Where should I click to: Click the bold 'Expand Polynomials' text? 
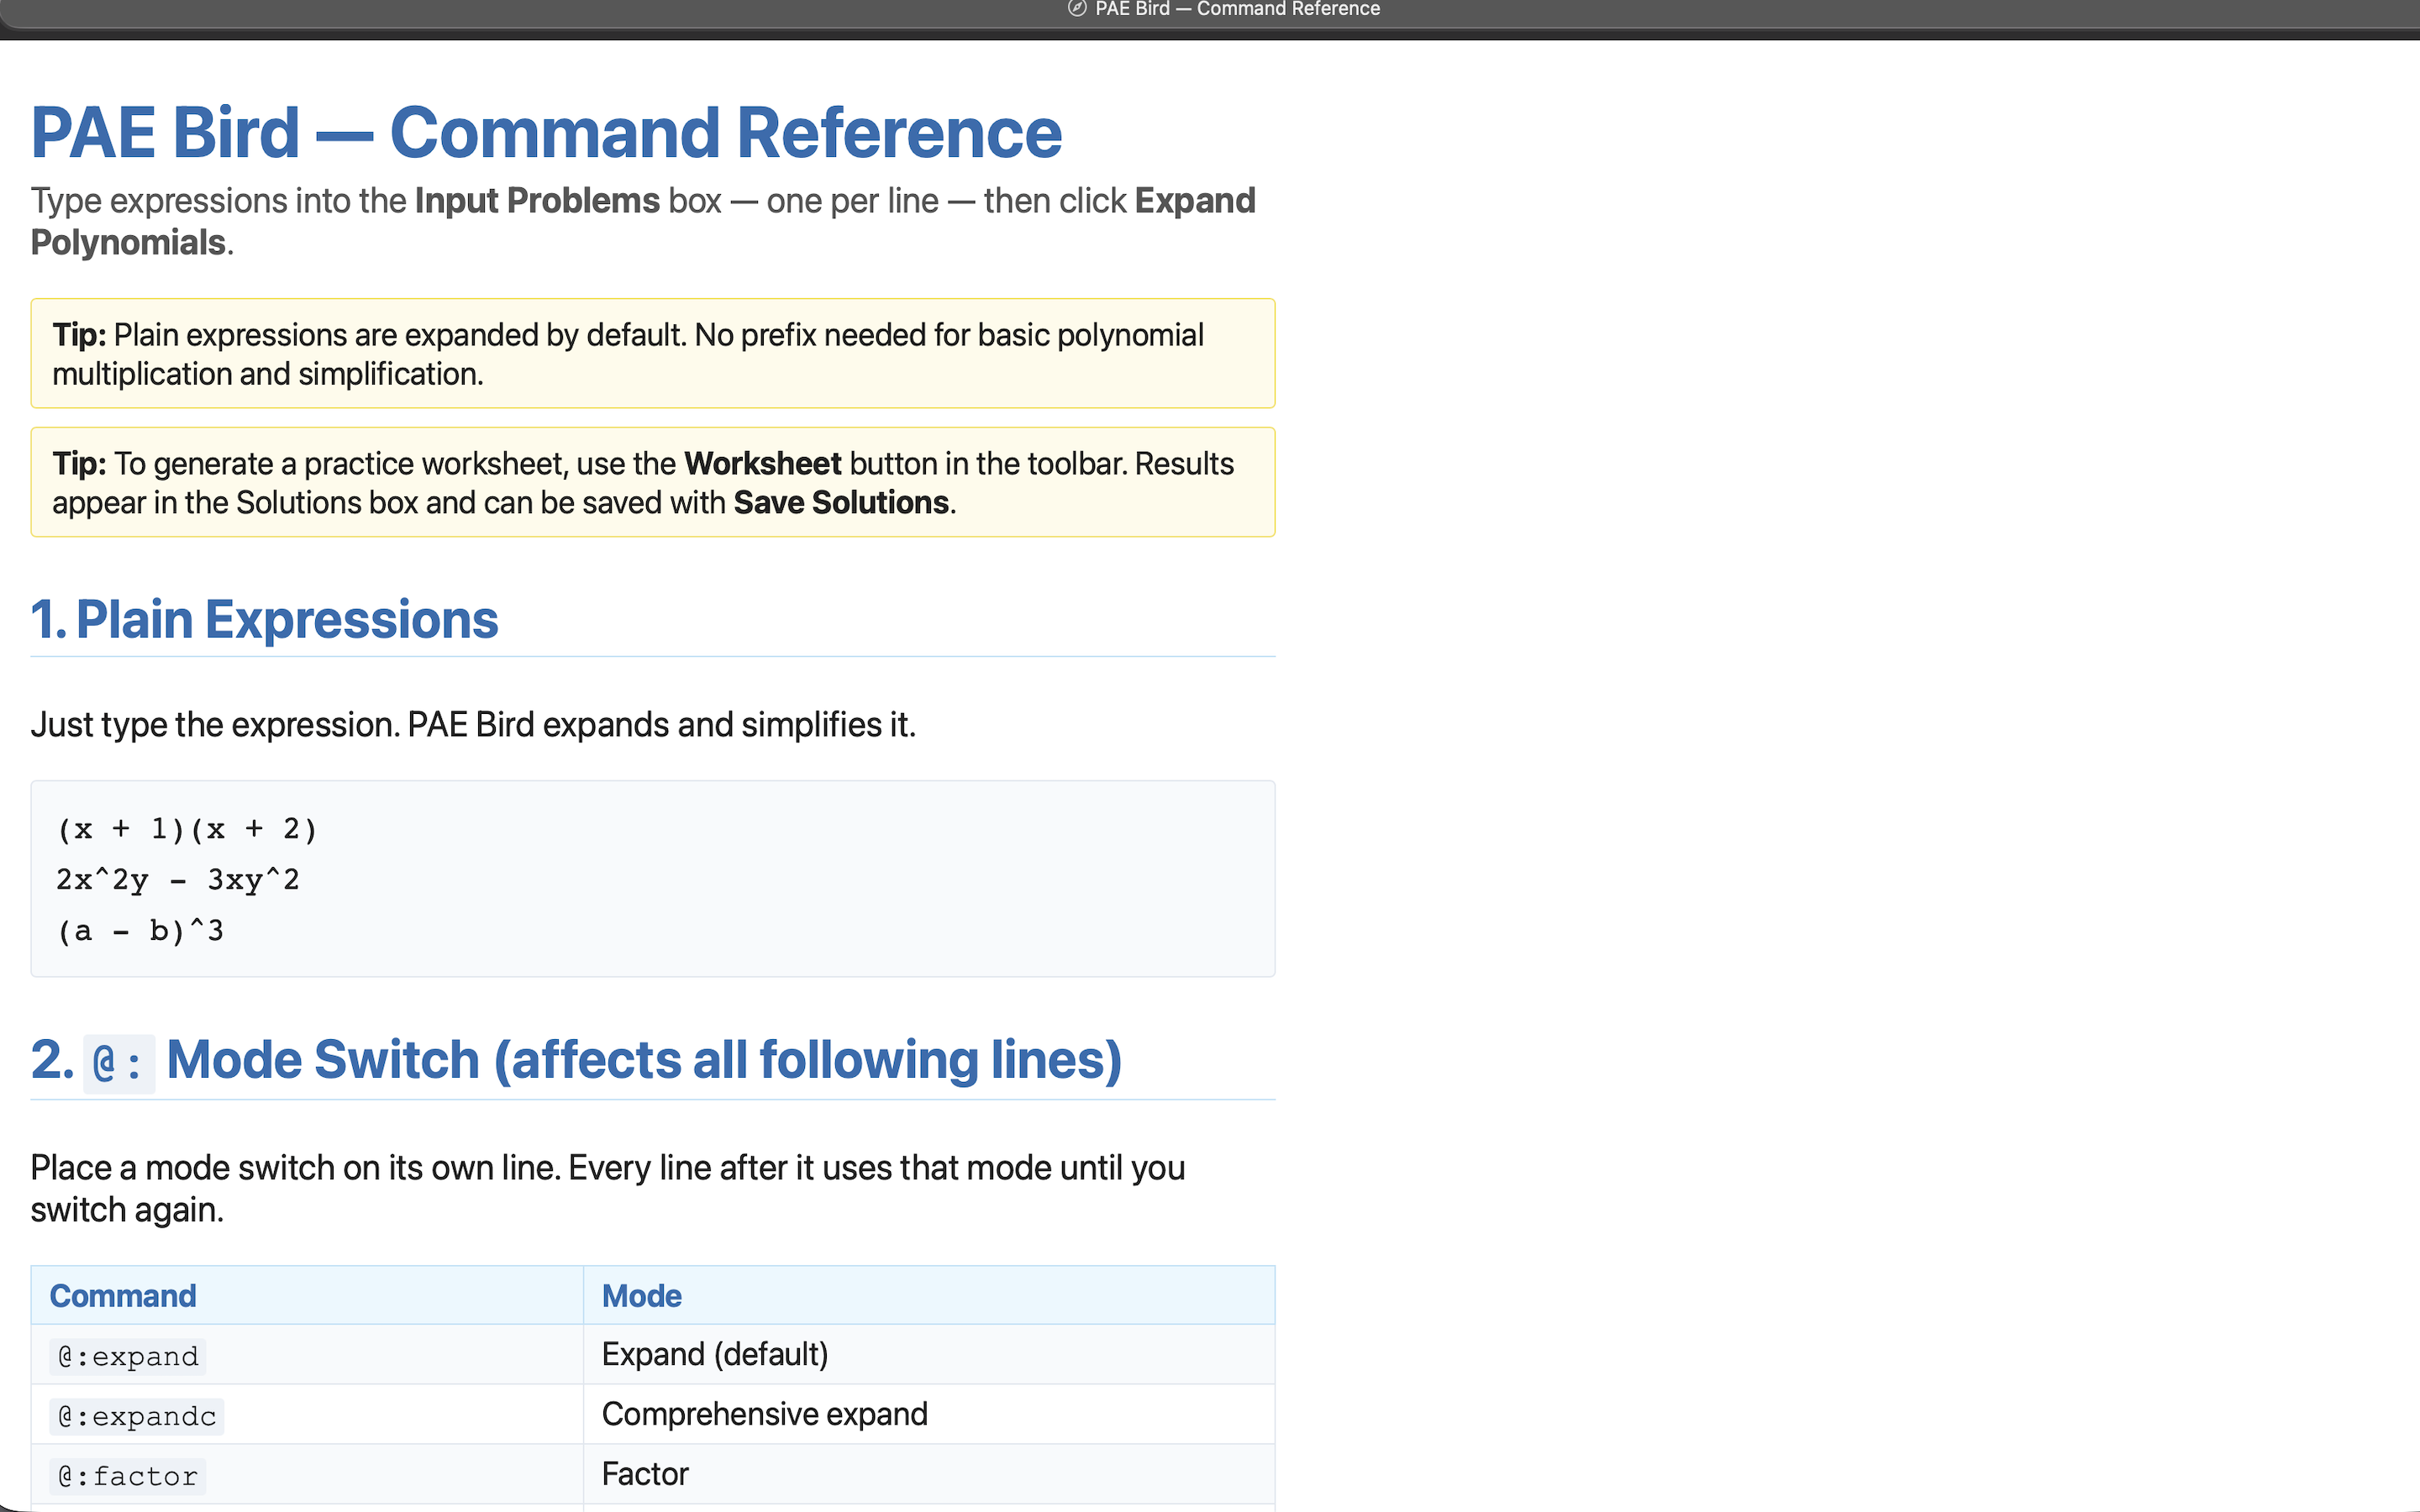(x=643, y=222)
